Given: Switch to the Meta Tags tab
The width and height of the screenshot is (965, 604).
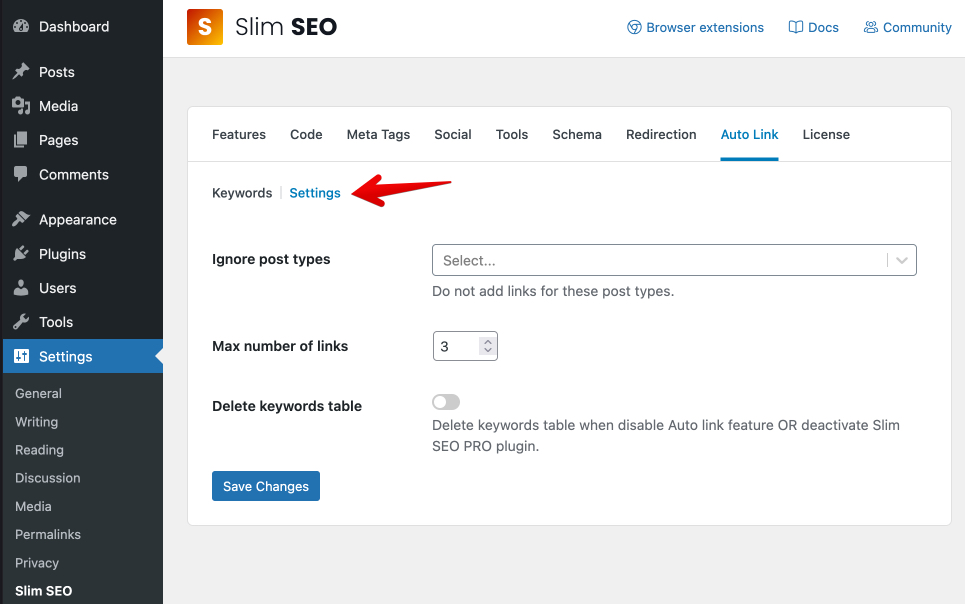Looking at the screenshot, I should coord(378,134).
